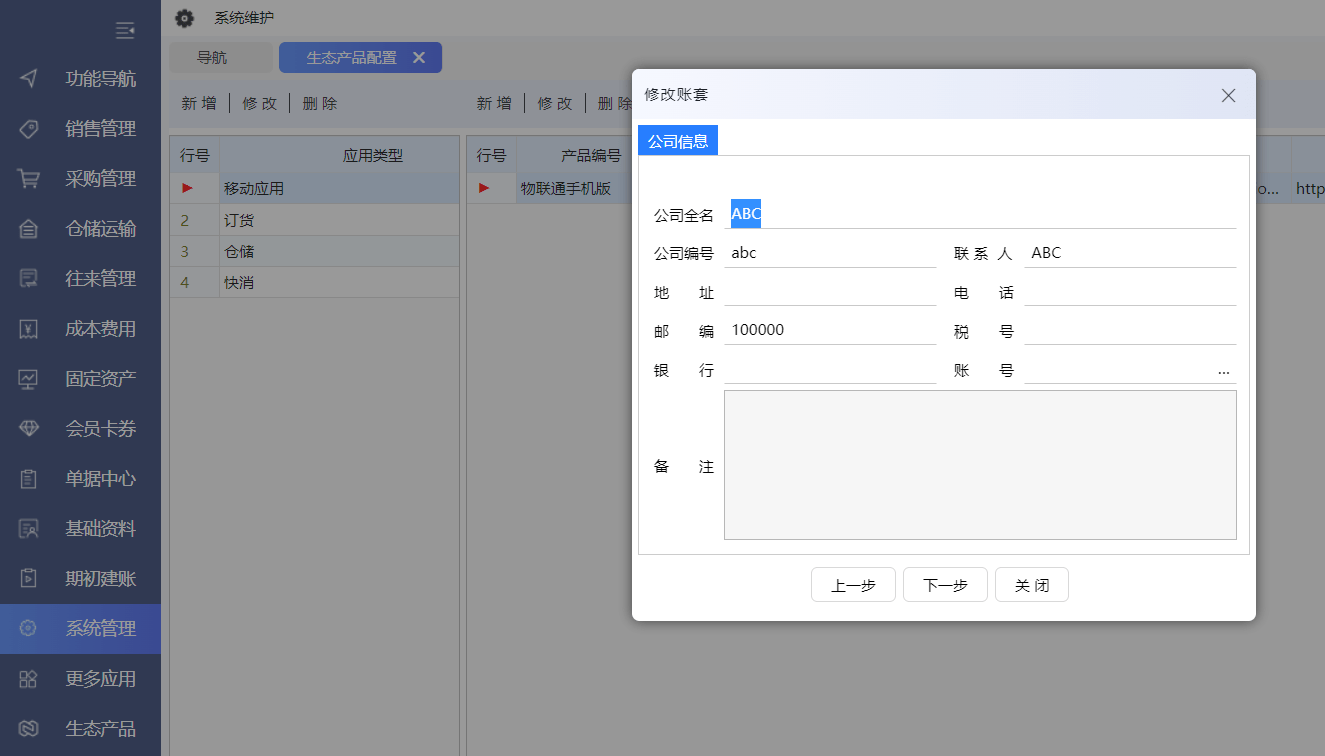Click the 联系人 input field

[1130, 253]
